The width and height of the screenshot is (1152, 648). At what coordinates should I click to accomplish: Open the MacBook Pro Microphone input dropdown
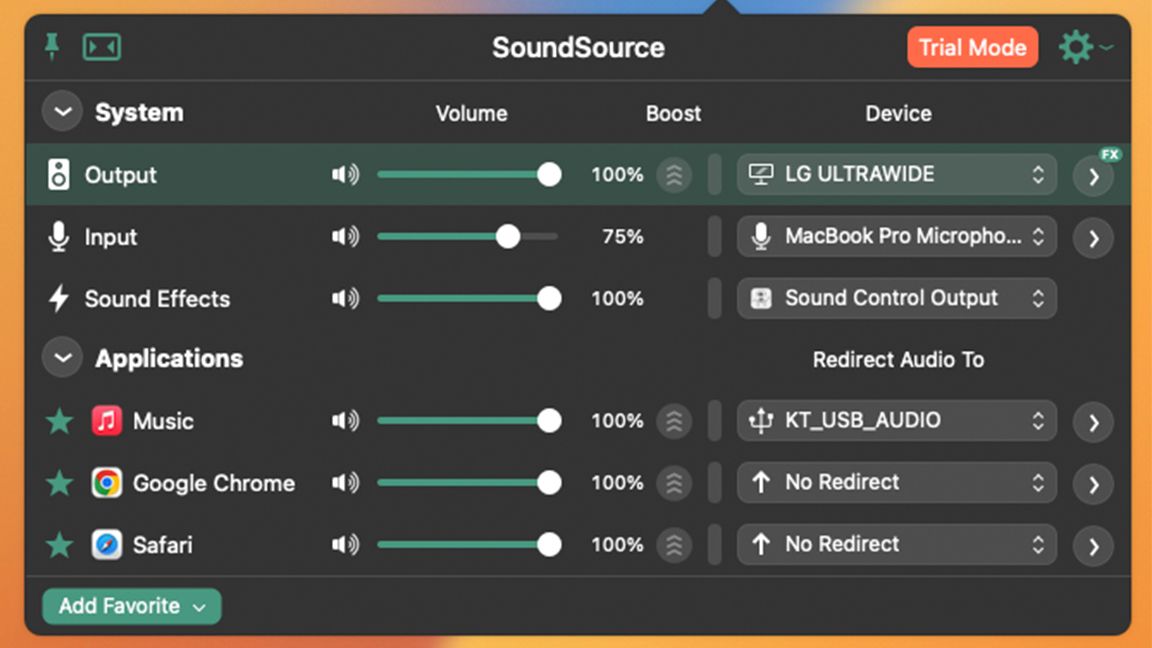(x=896, y=237)
